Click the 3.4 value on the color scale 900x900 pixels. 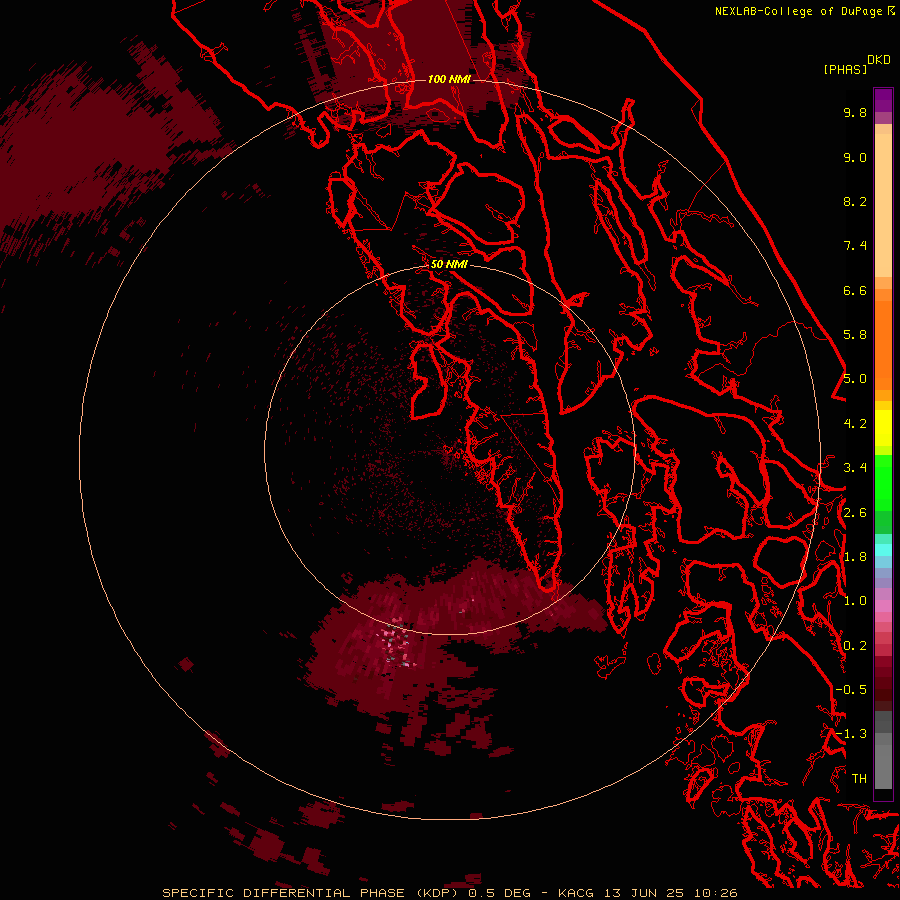coord(855,468)
